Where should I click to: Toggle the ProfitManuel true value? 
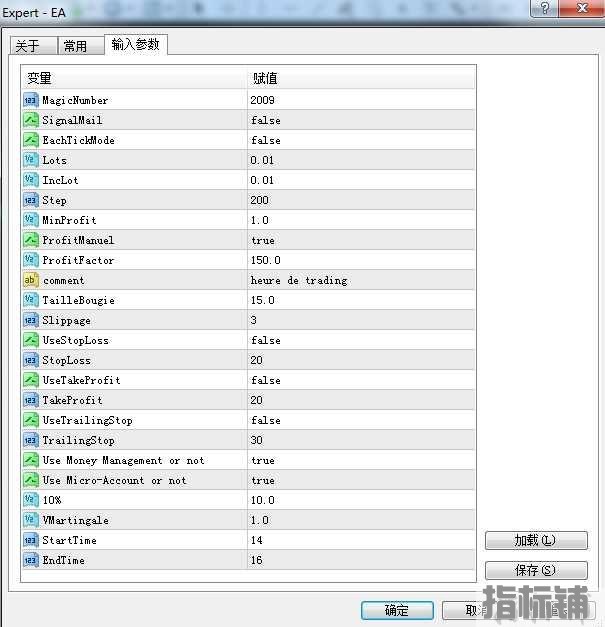click(x=360, y=240)
